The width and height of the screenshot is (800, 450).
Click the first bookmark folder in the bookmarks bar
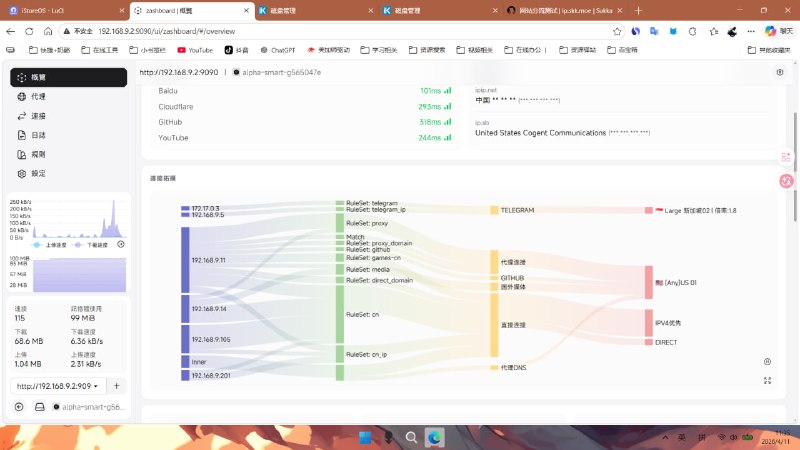pyautogui.click(x=49, y=50)
